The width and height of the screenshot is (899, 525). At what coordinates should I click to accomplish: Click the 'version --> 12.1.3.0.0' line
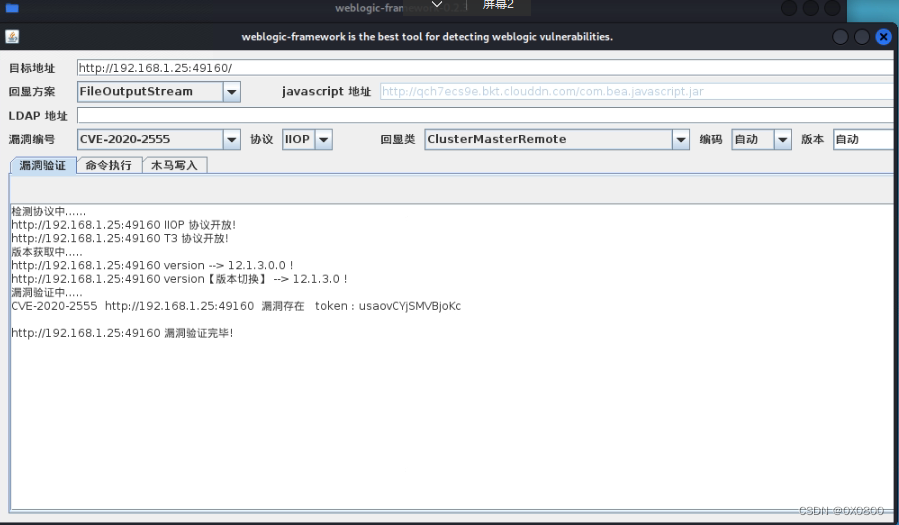click(x=153, y=265)
